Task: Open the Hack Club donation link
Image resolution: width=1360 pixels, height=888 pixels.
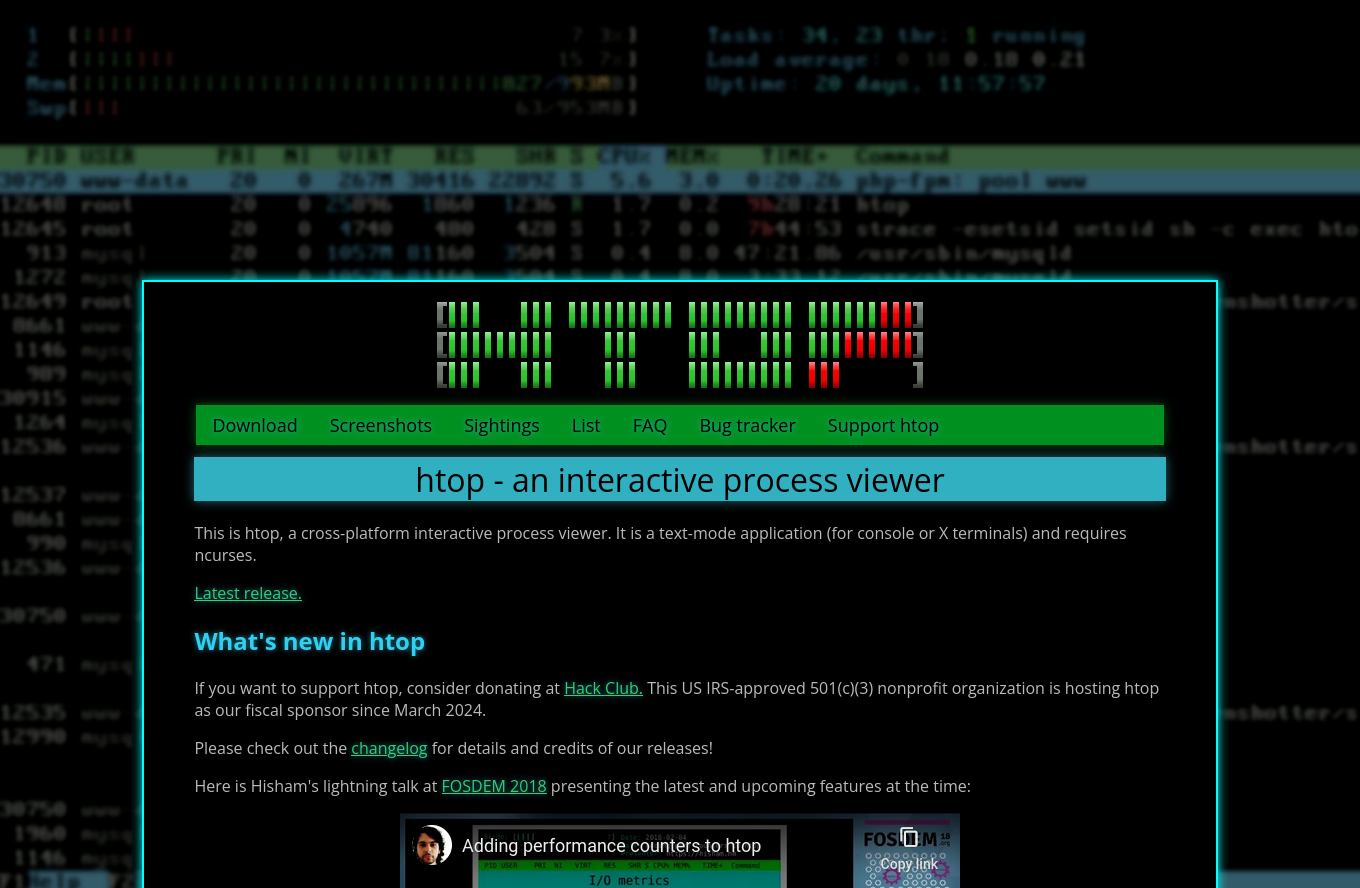Action: 603,688
